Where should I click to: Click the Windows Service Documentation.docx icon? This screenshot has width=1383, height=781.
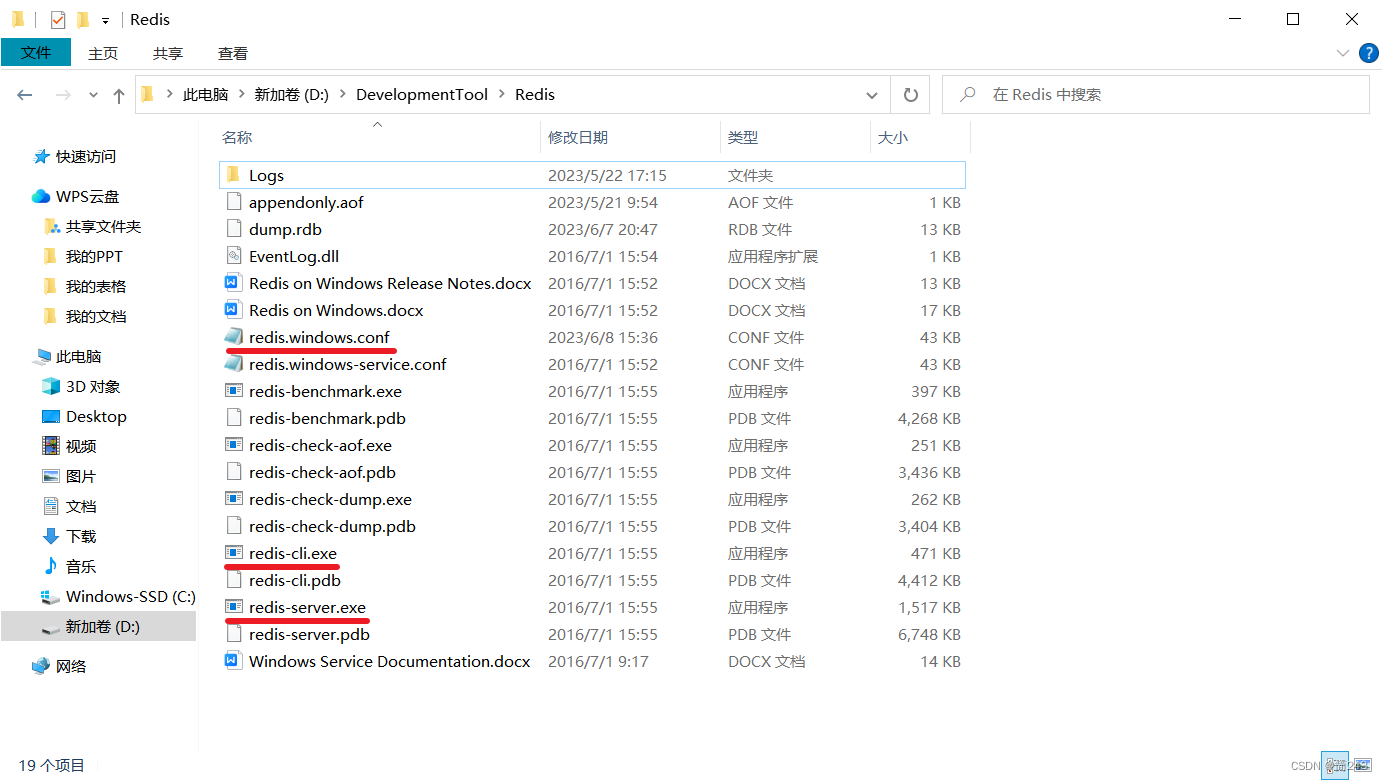point(233,661)
